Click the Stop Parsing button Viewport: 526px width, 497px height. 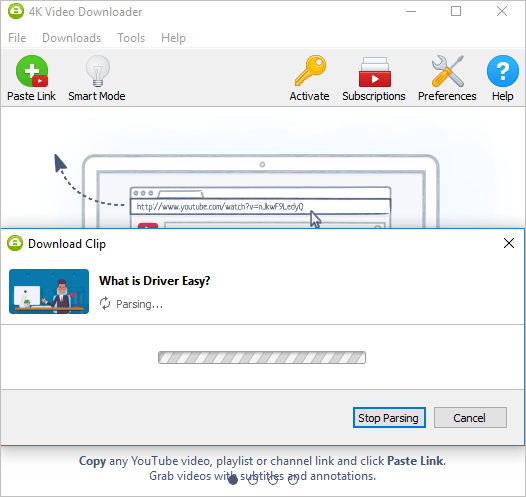(389, 418)
